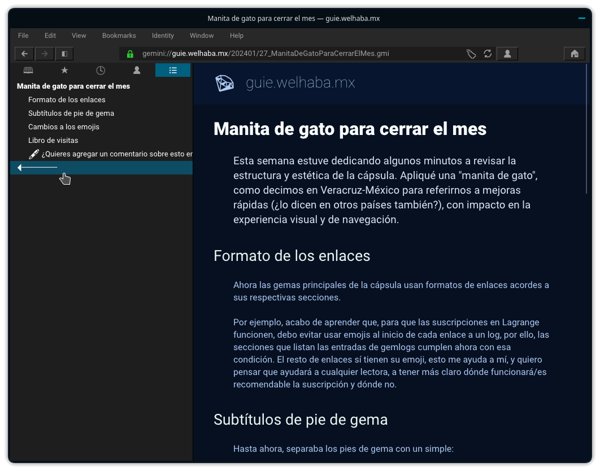Toggle the left sidebar button in toolbar
The width and height of the screenshot is (600, 471).
(x=66, y=53)
